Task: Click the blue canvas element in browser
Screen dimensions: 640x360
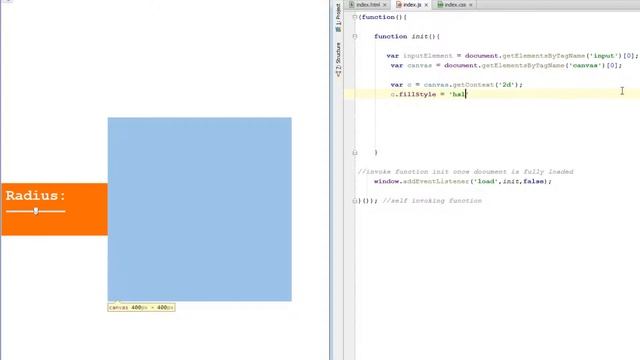Action: (200, 209)
